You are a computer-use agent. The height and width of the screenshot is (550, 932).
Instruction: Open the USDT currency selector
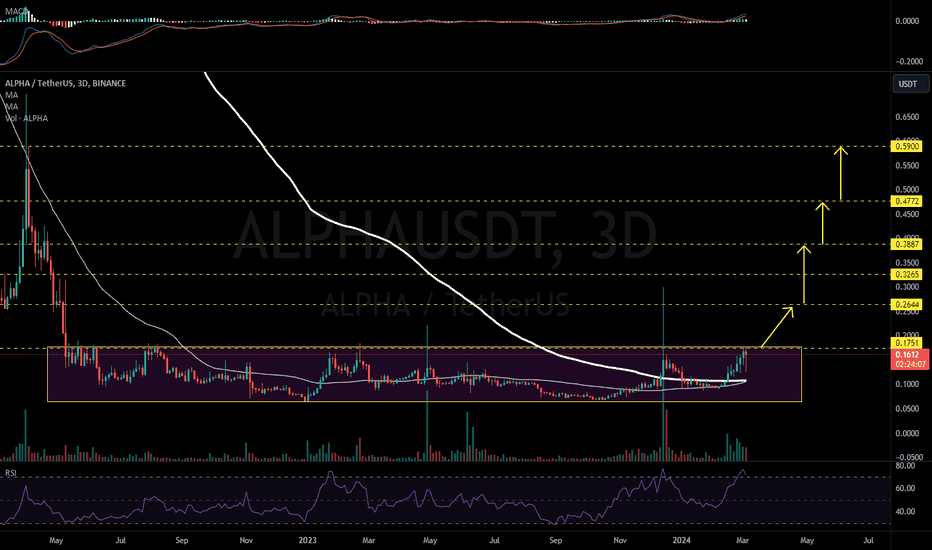pyautogui.click(x=911, y=84)
